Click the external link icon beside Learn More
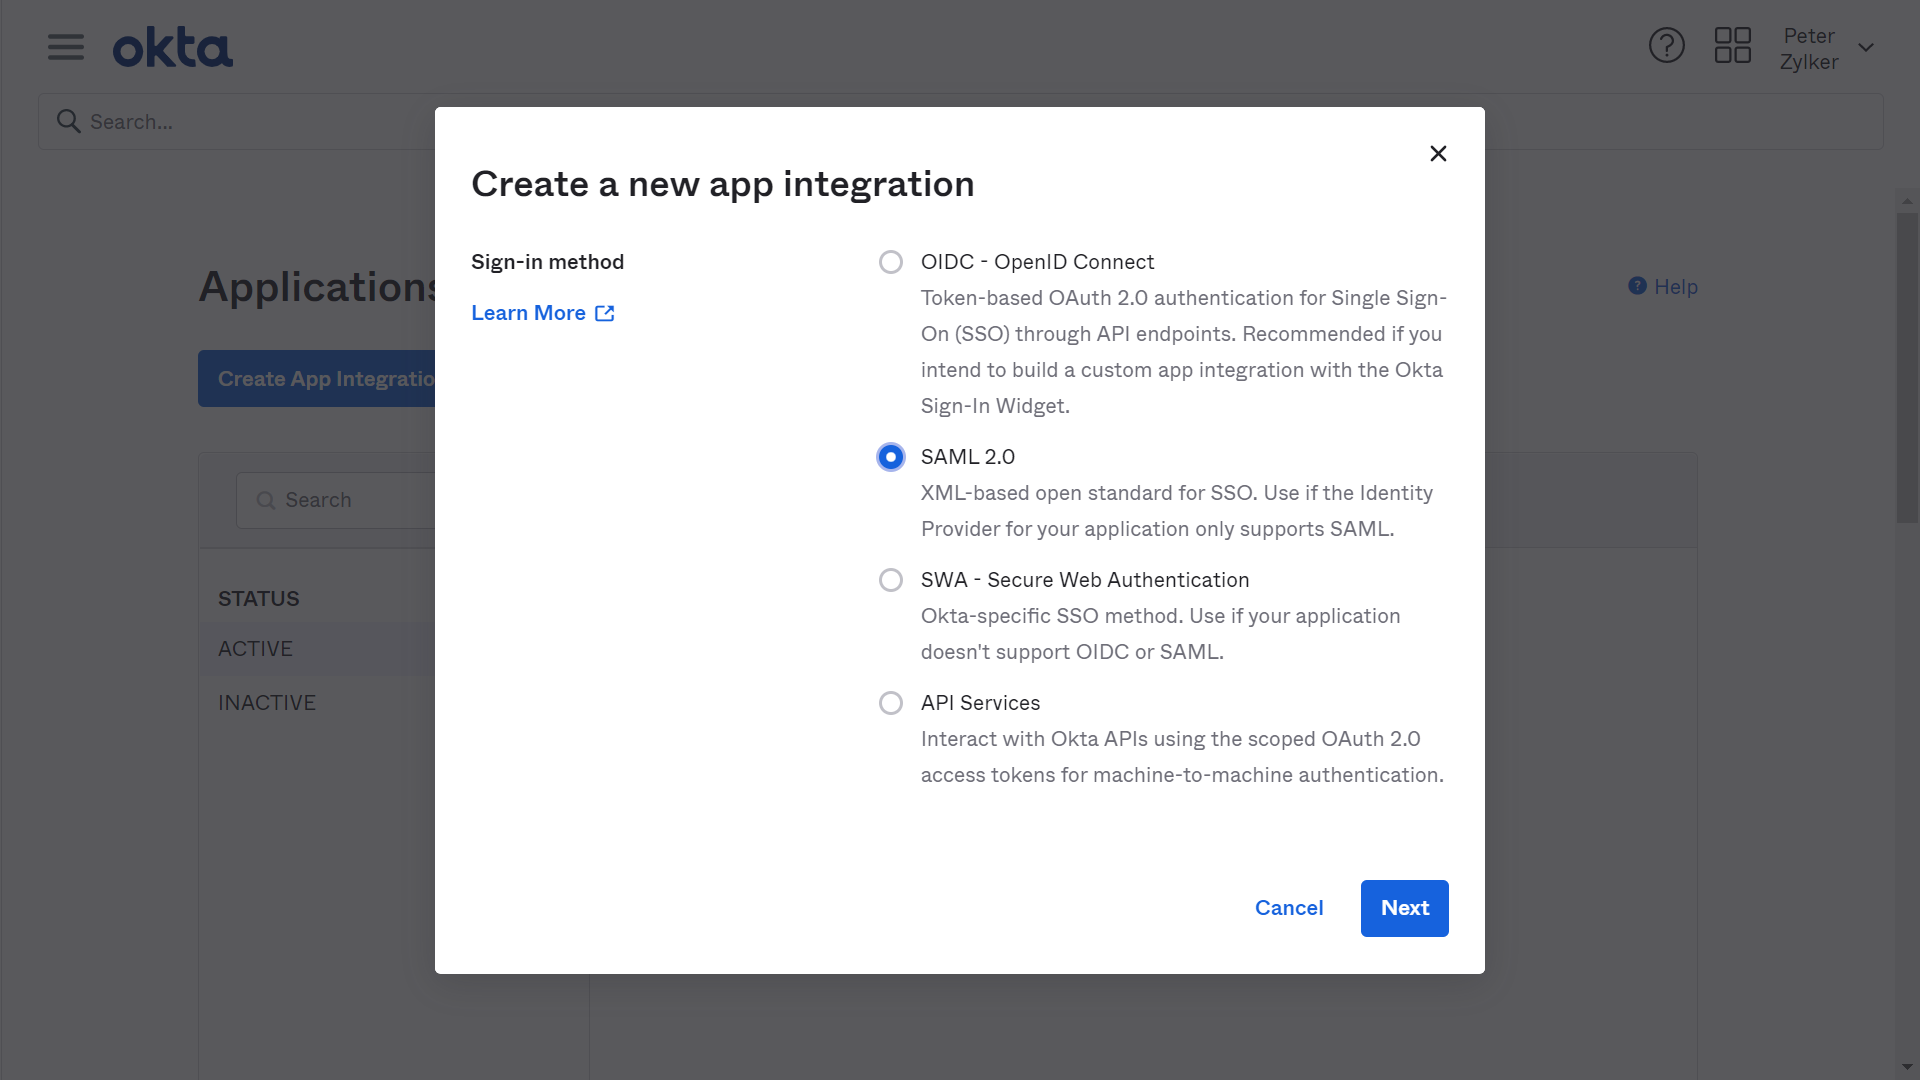The height and width of the screenshot is (1080, 1920). [605, 314]
